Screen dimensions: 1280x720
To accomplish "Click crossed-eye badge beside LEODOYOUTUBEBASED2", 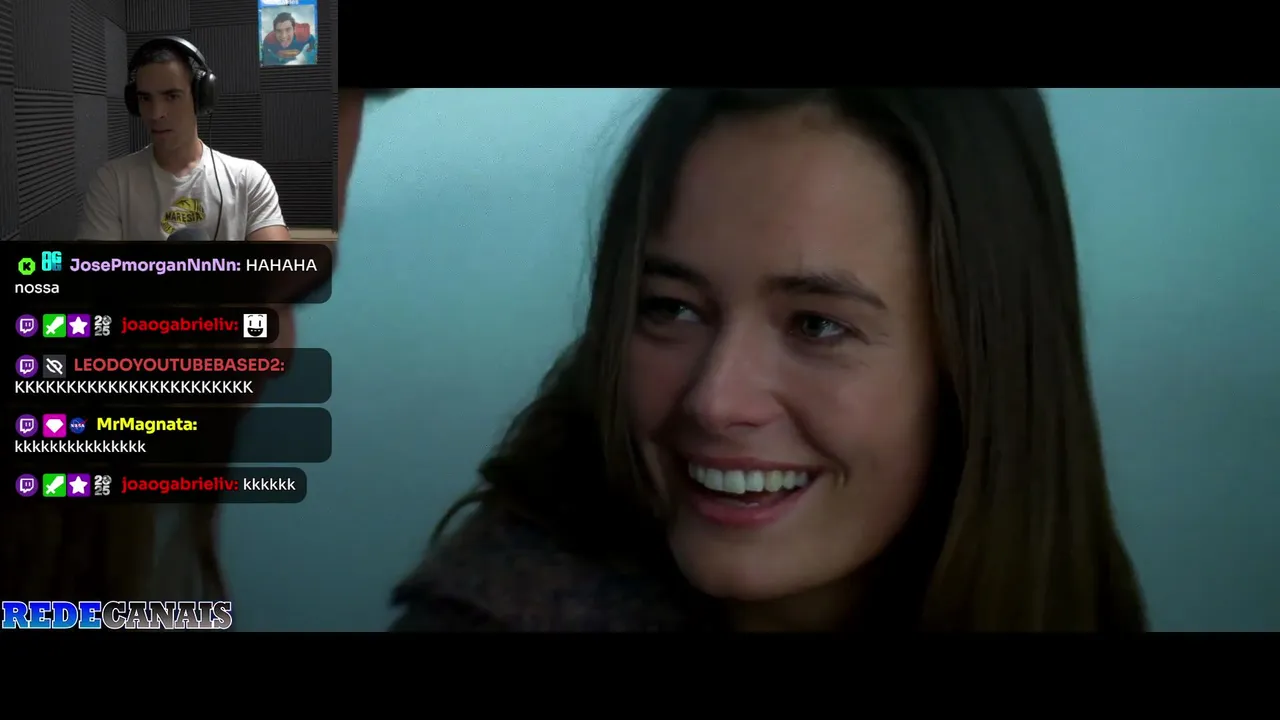I will point(54,366).
